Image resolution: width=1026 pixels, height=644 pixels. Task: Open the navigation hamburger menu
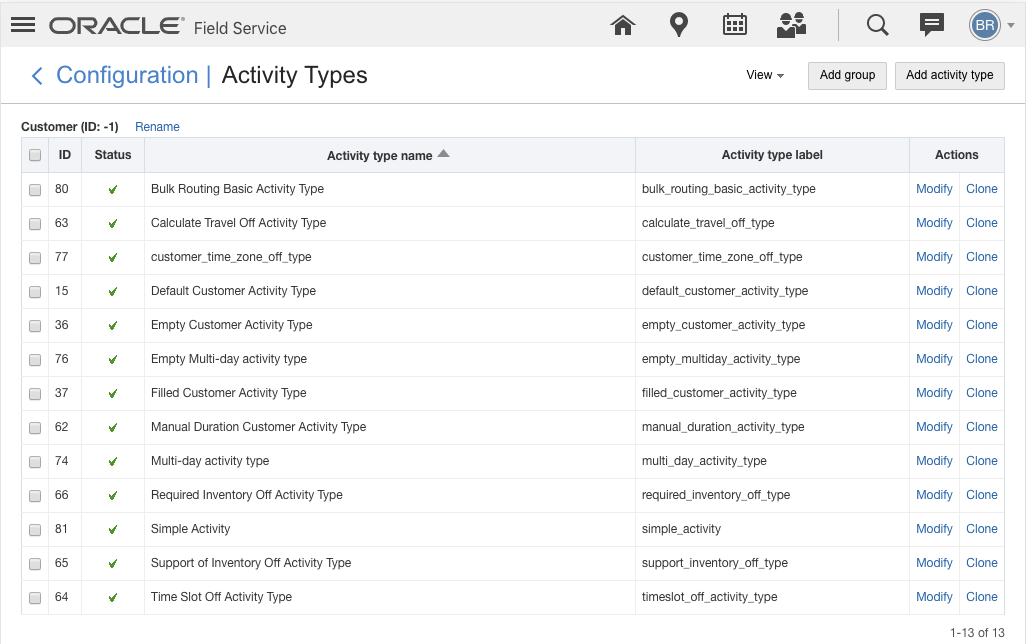[x=23, y=24]
